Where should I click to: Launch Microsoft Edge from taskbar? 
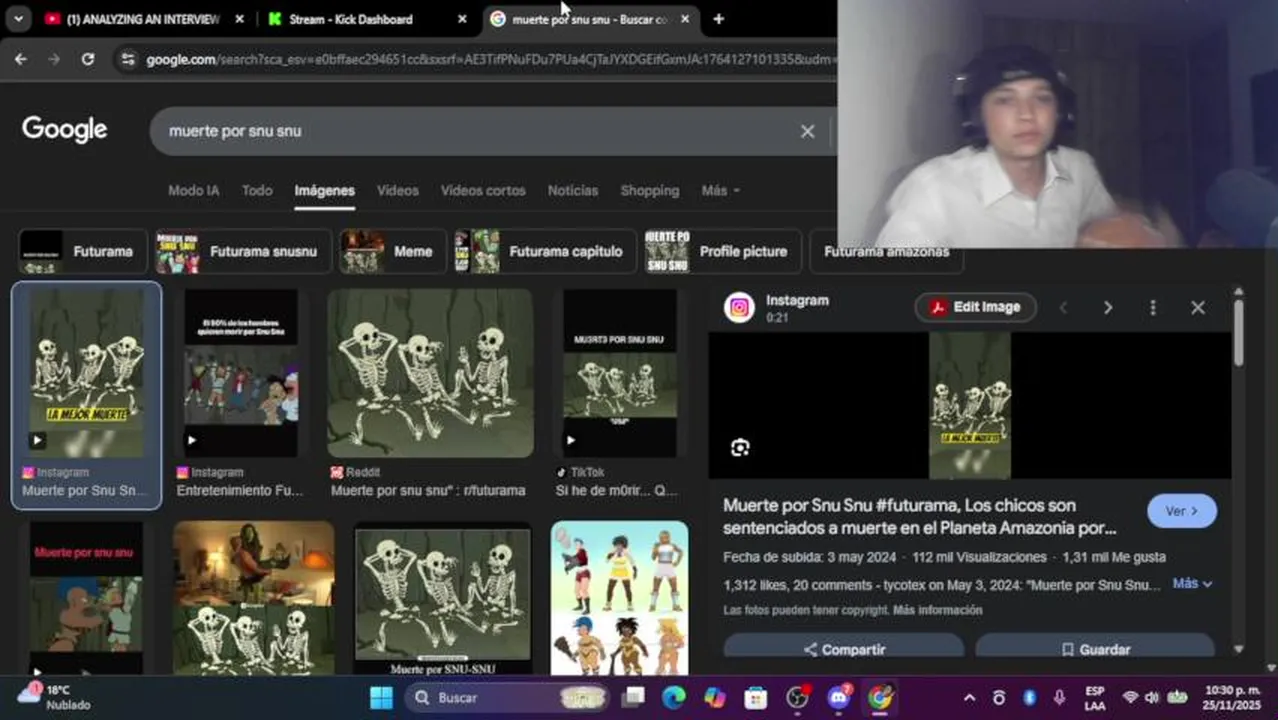(x=674, y=697)
